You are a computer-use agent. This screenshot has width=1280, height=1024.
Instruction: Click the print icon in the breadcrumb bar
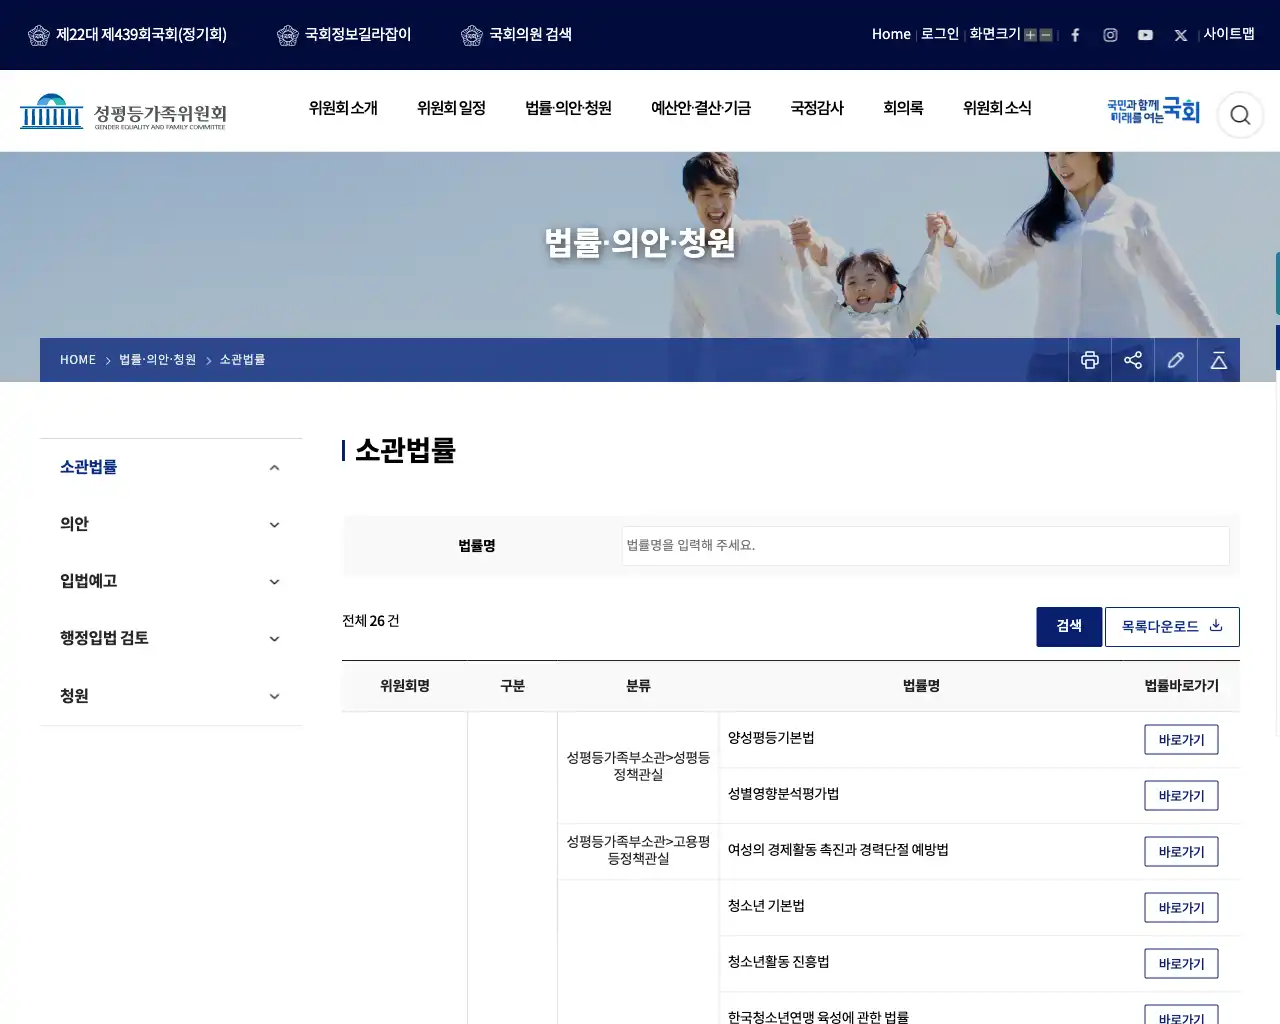(x=1090, y=360)
